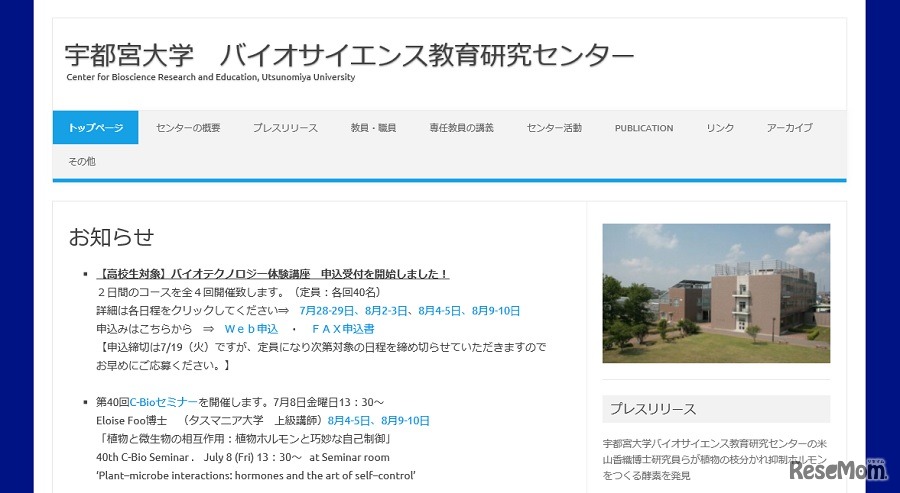Click the プレスリリース sidebar heading

(x=716, y=409)
